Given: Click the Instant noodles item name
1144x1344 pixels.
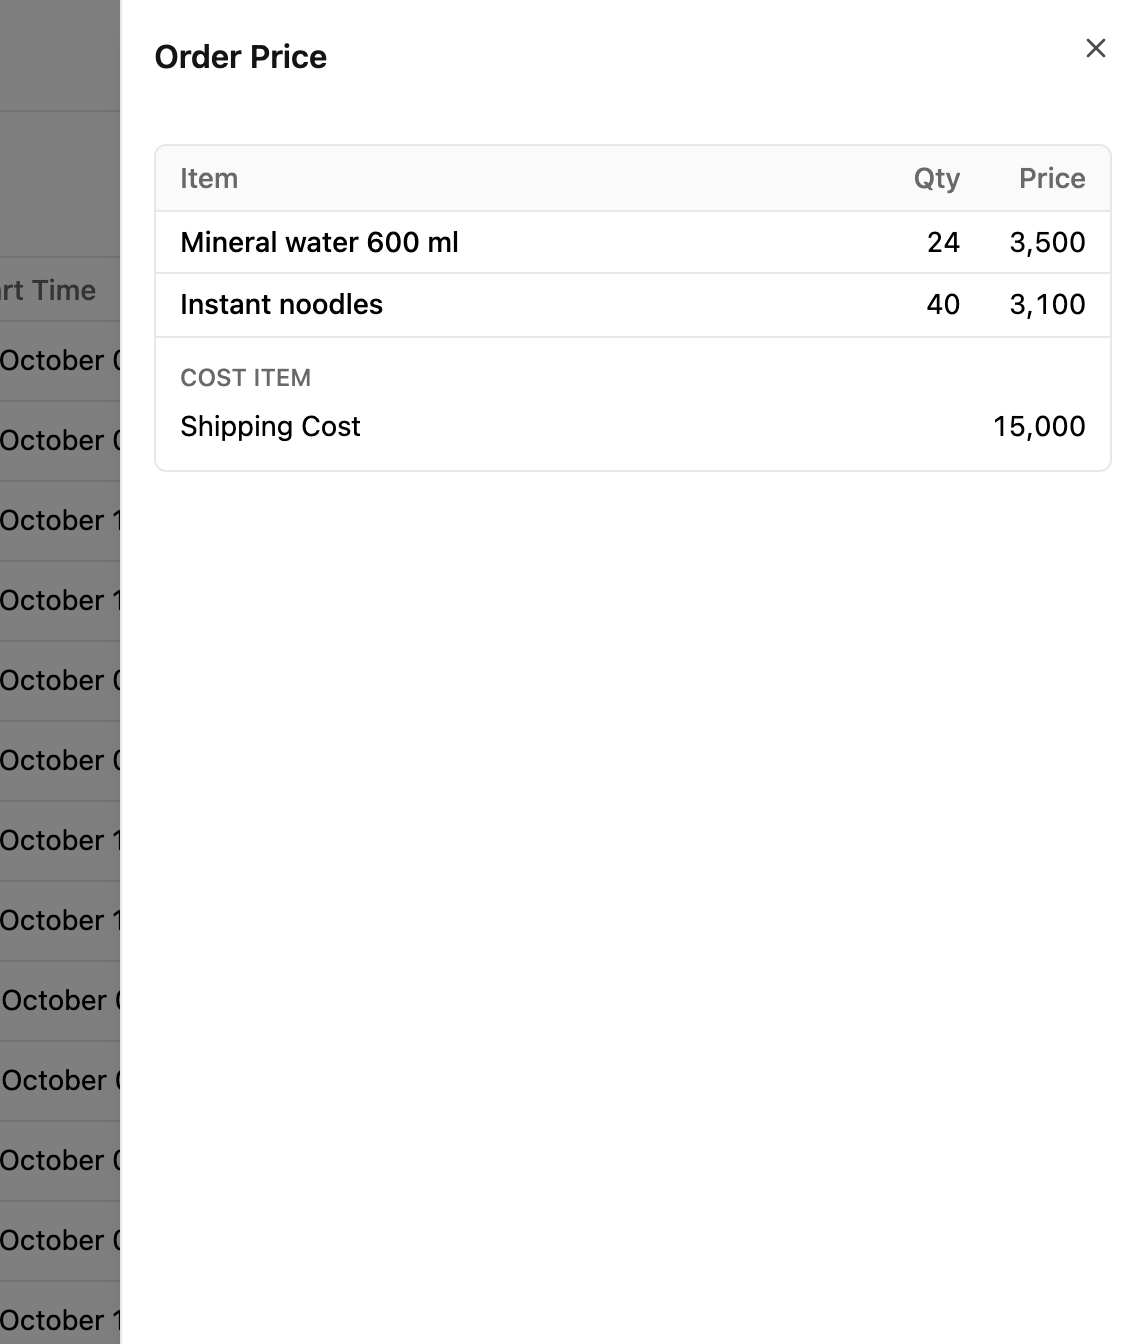Looking at the screenshot, I should (x=281, y=304).
